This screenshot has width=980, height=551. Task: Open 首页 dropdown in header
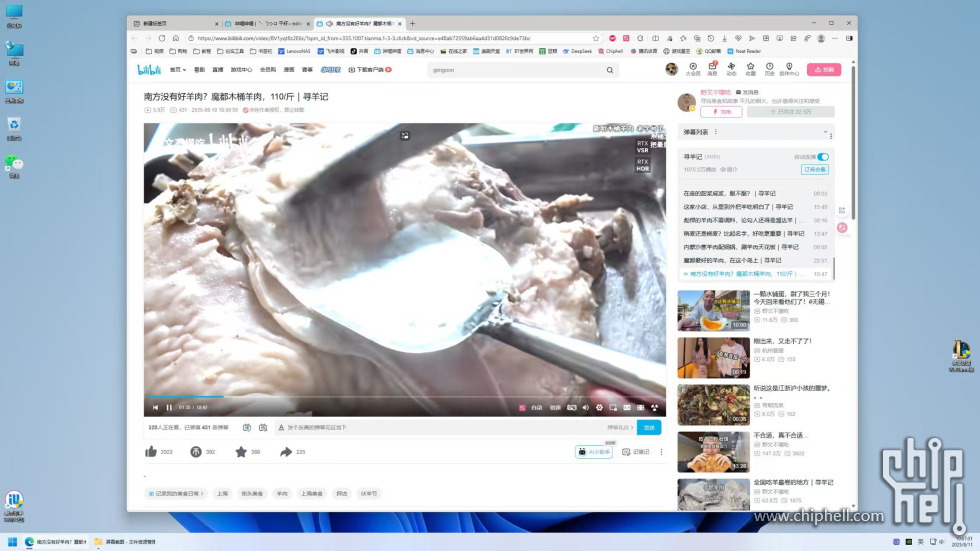coord(178,70)
